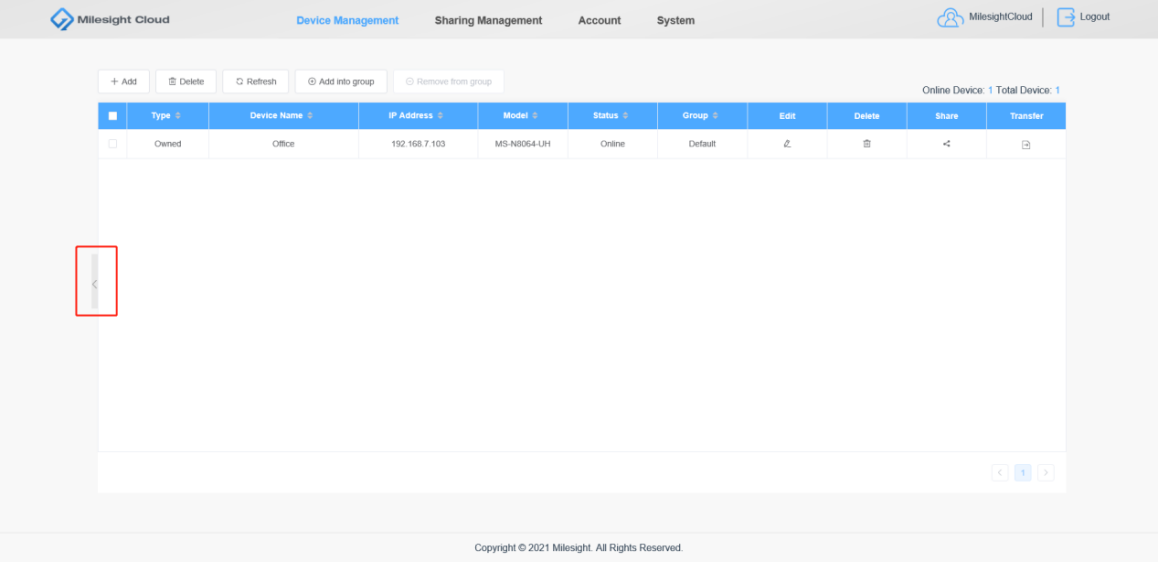Go to the System tab

coord(676,21)
